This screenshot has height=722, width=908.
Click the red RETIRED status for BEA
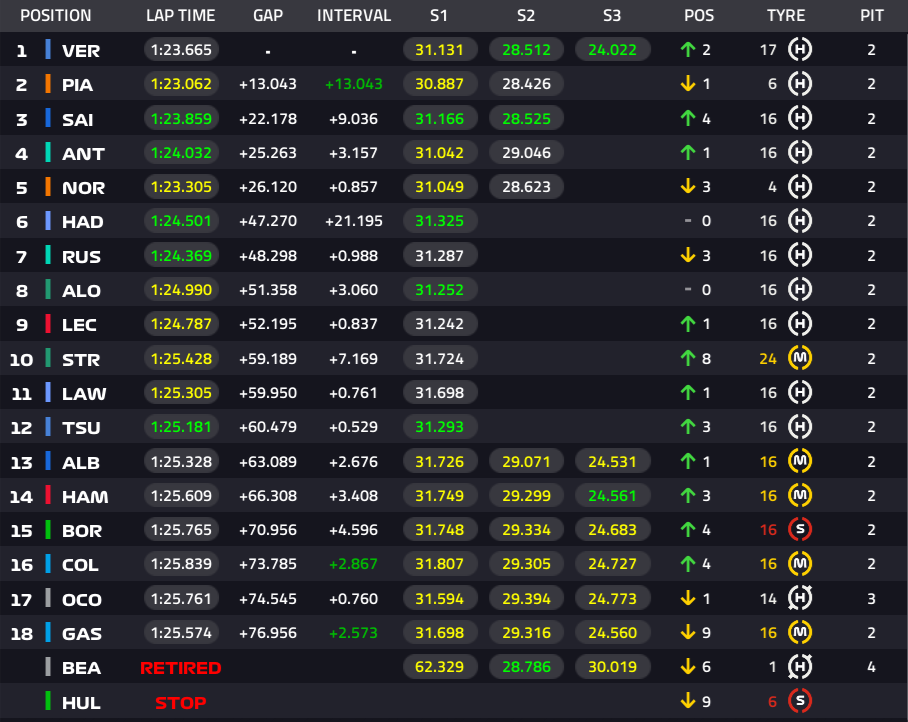(x=181, y=668)
